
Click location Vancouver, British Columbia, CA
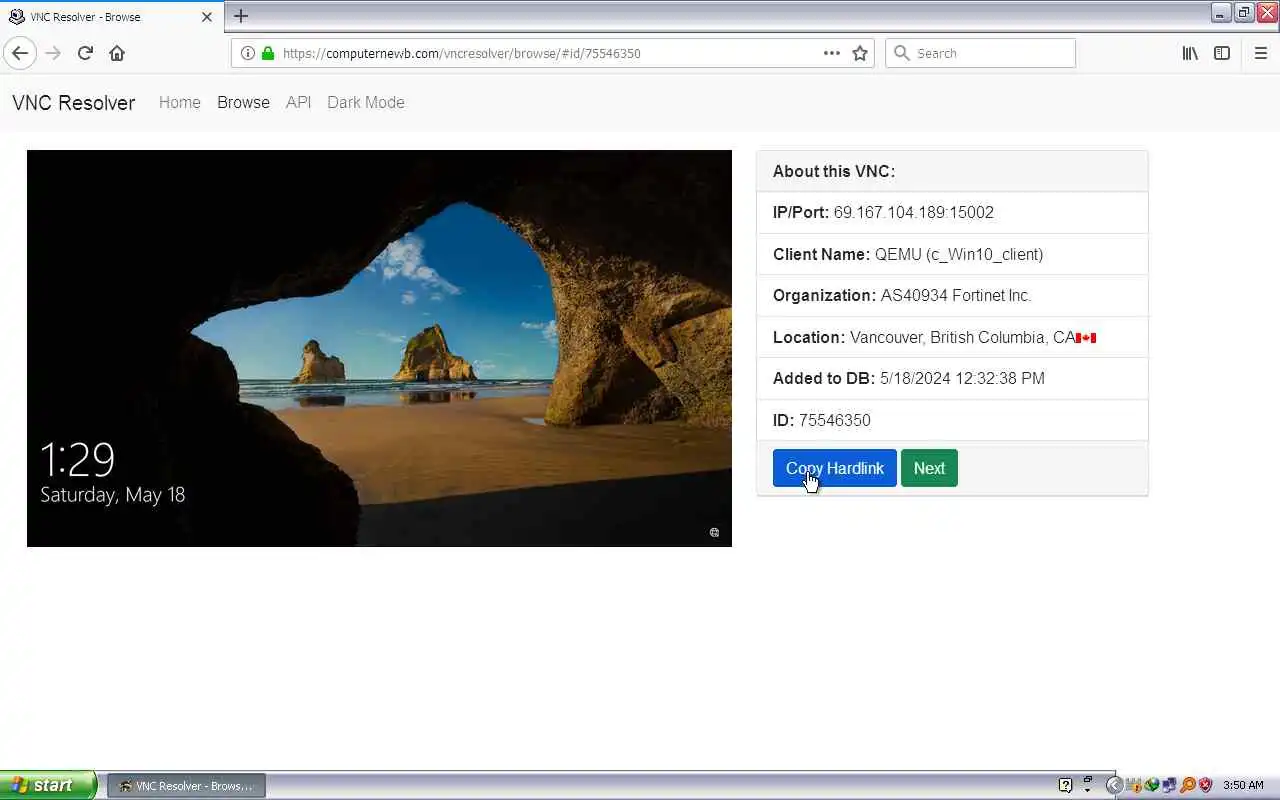tap(962, 337)
